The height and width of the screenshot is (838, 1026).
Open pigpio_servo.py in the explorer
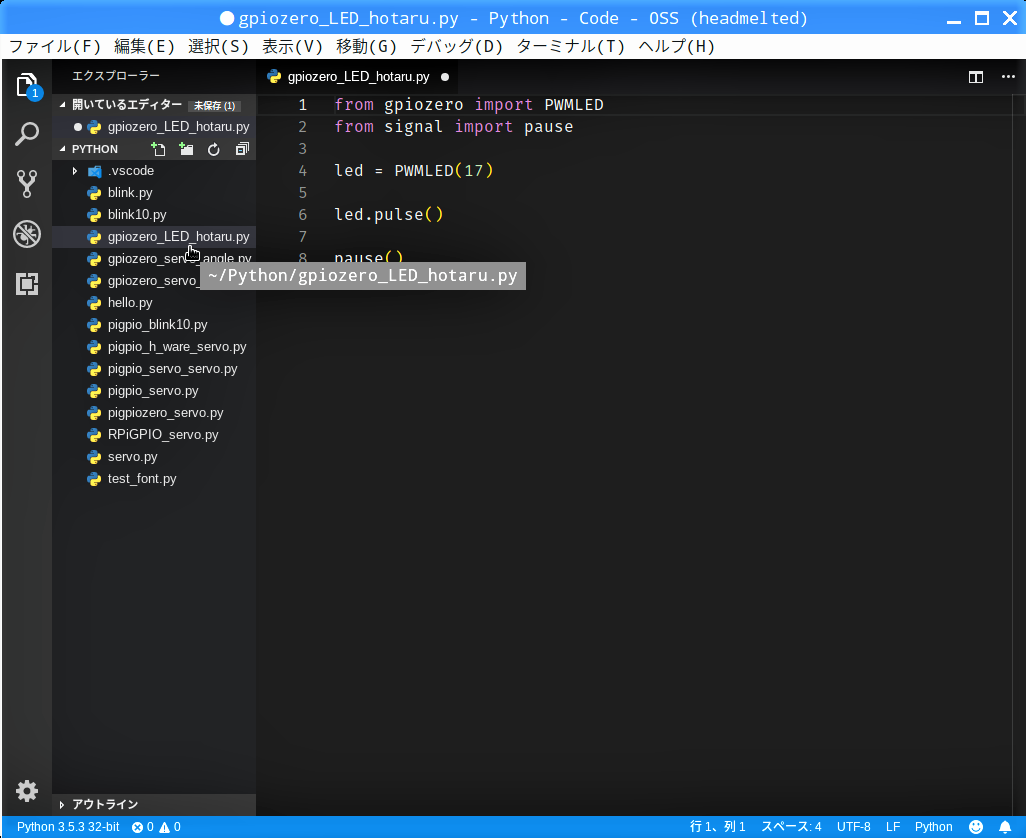click(154, 391)
